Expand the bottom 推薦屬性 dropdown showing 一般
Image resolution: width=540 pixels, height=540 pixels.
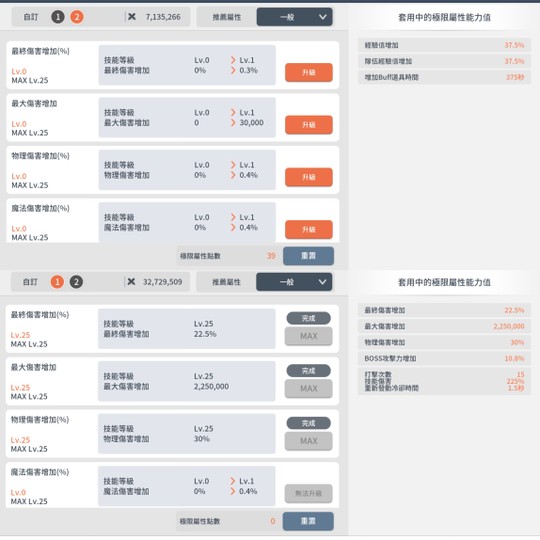[x=294, y=282]
